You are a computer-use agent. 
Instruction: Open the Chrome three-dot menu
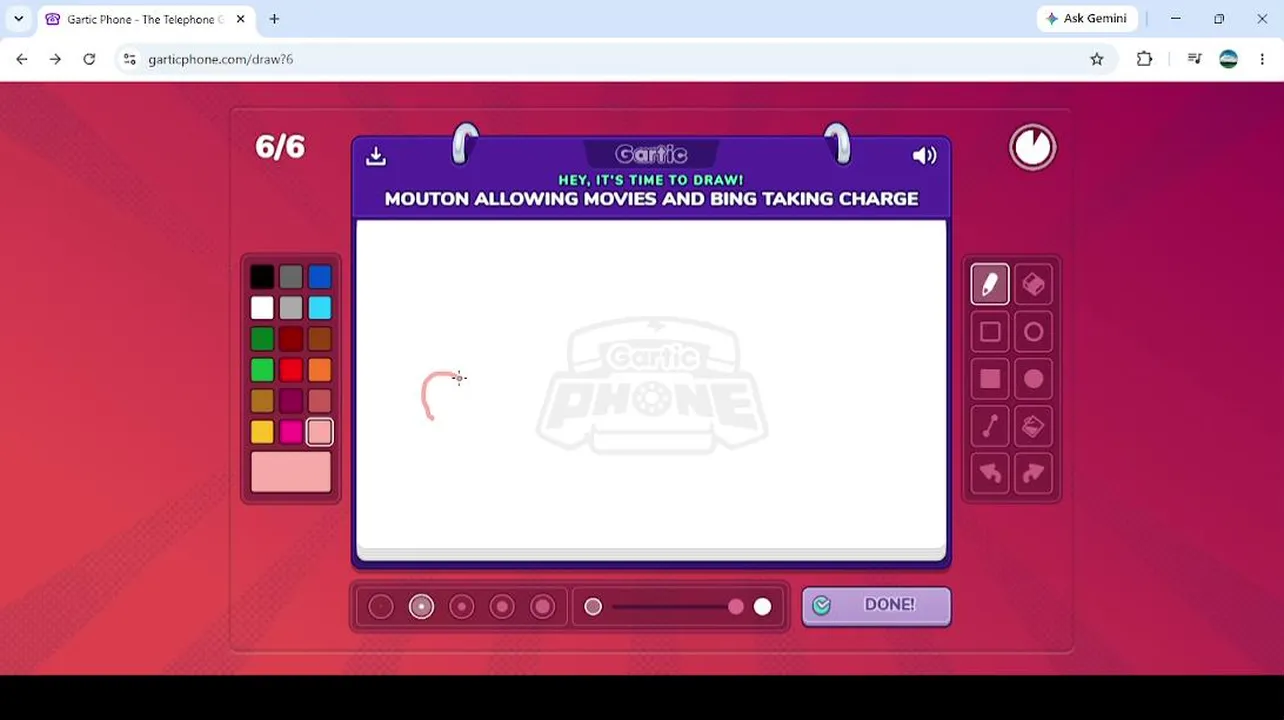pyautogui.click(x=1262, y=60)
